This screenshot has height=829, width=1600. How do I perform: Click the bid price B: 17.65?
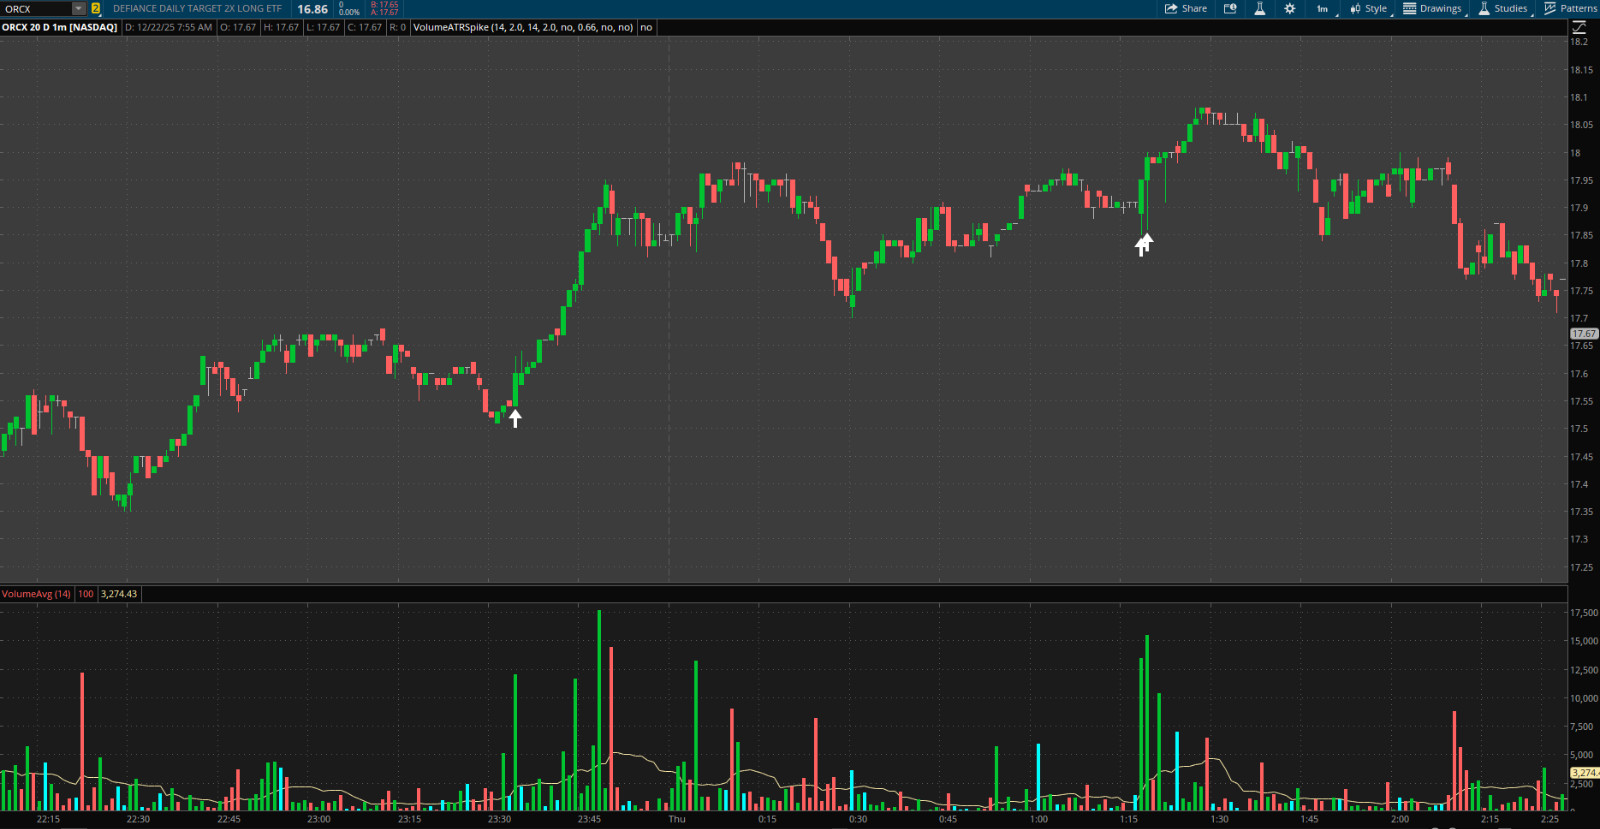click(385, 5)
